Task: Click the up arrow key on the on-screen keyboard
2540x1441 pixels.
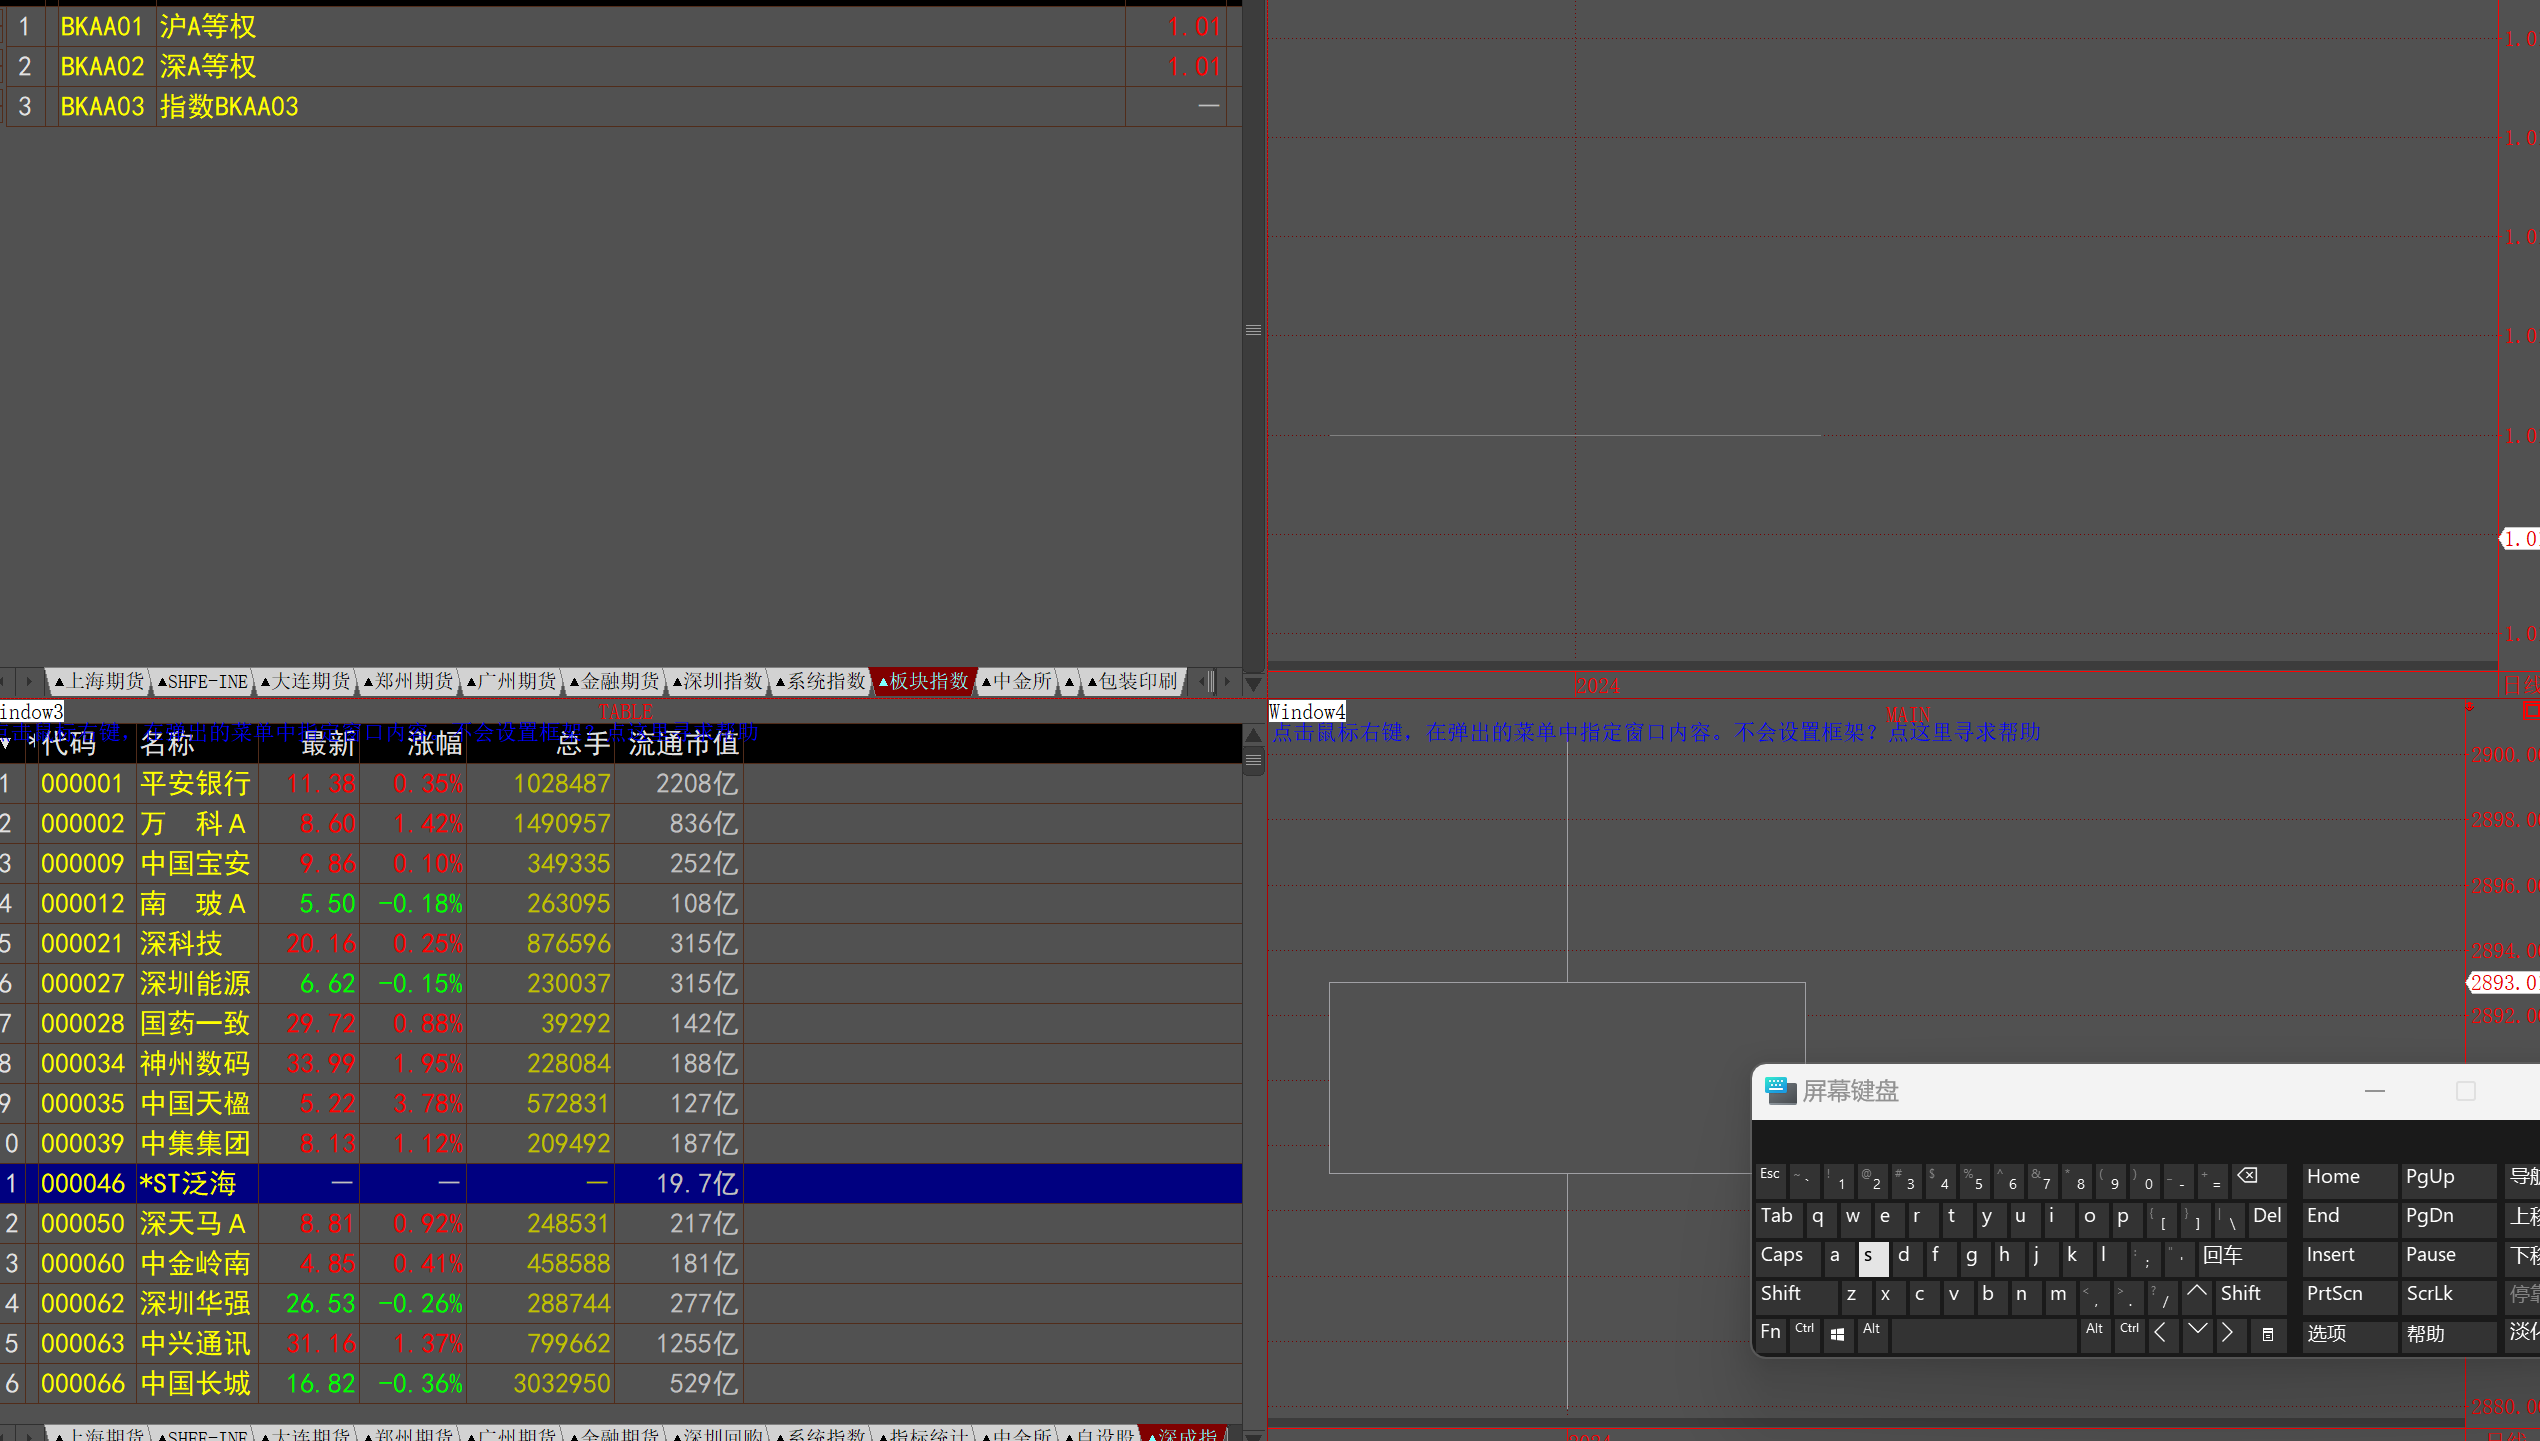Action: click(x=2196, y=1296)
